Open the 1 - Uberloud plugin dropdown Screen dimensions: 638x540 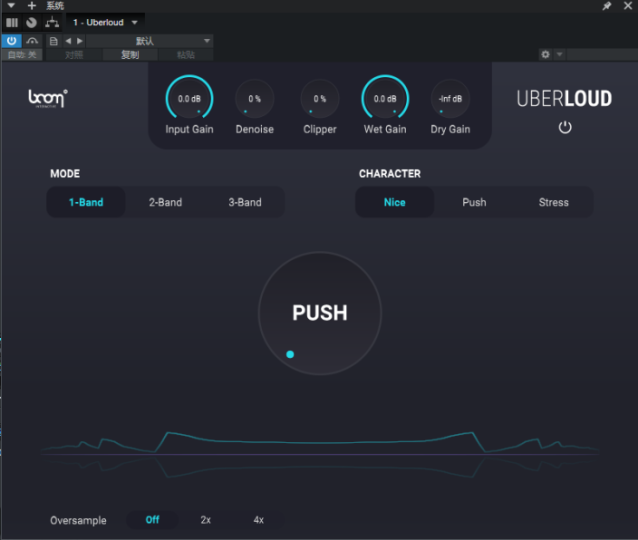tap(106, 22)
